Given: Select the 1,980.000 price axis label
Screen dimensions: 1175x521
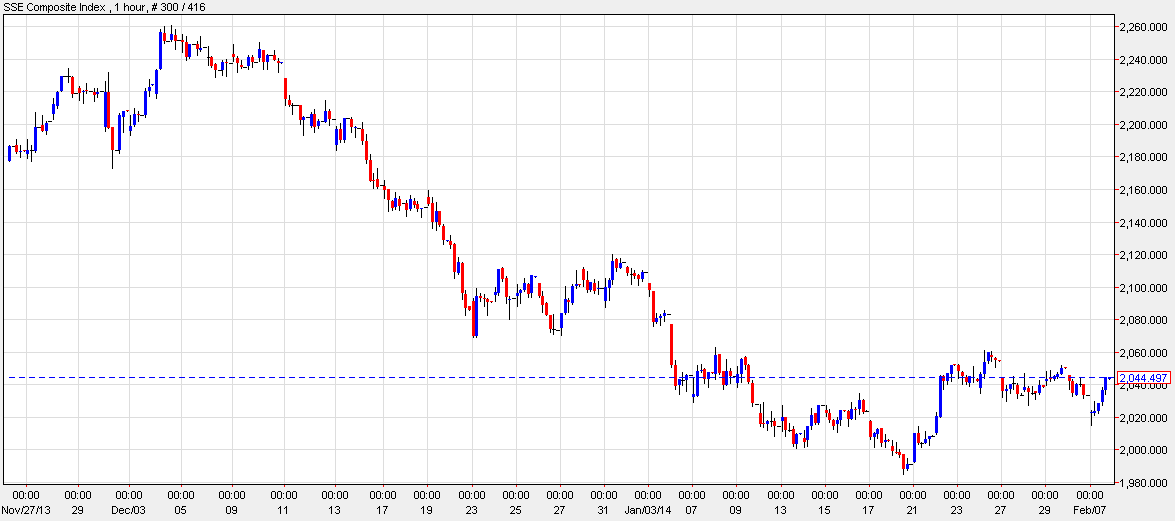Looking at the screenshot, I should (1143, 483).
